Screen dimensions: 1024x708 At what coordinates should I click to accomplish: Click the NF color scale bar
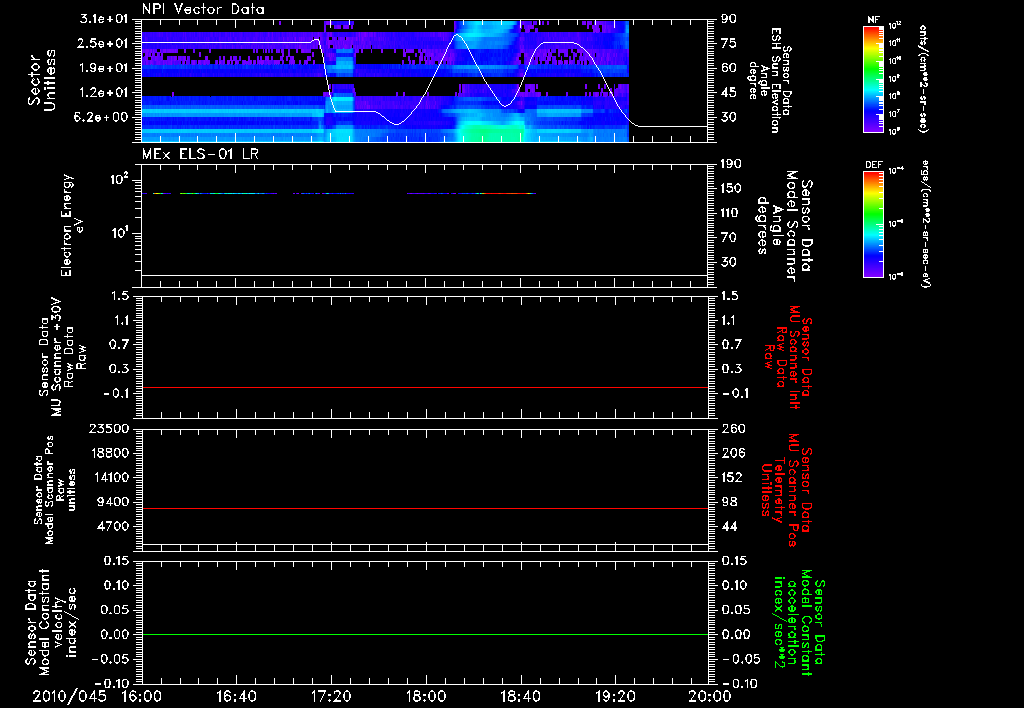(874, 78)
